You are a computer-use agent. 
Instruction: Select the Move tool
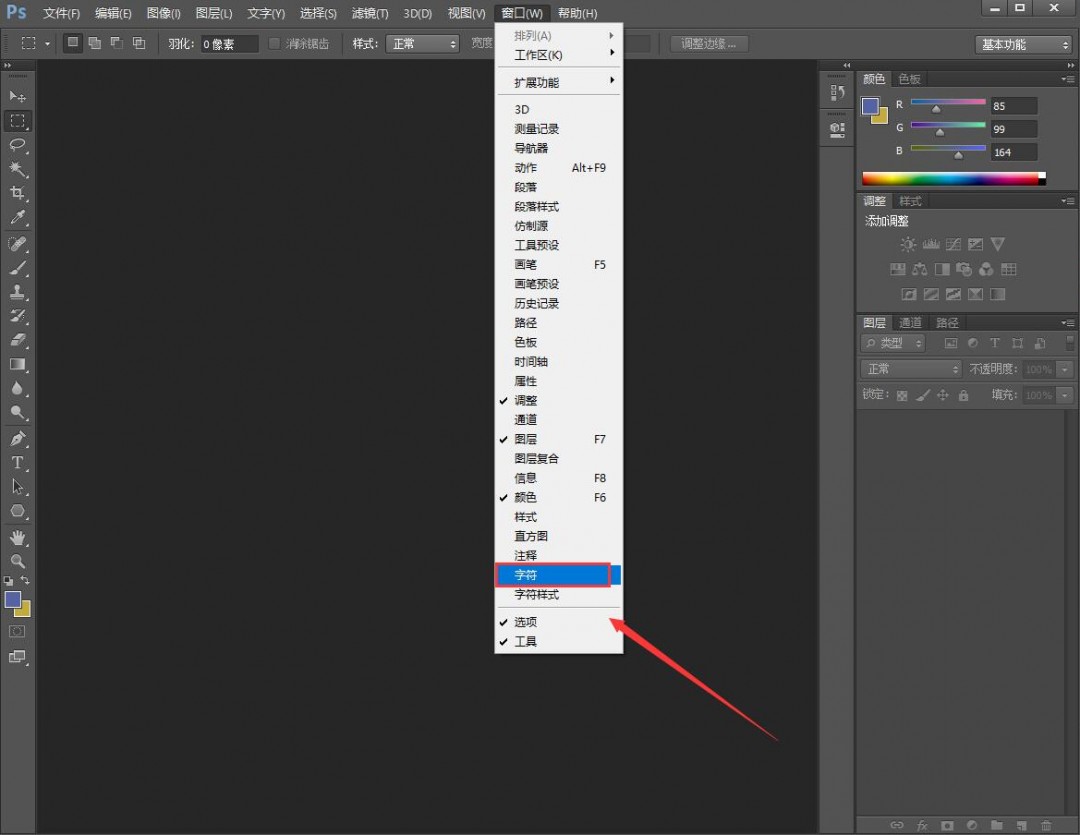click(17, 96)
